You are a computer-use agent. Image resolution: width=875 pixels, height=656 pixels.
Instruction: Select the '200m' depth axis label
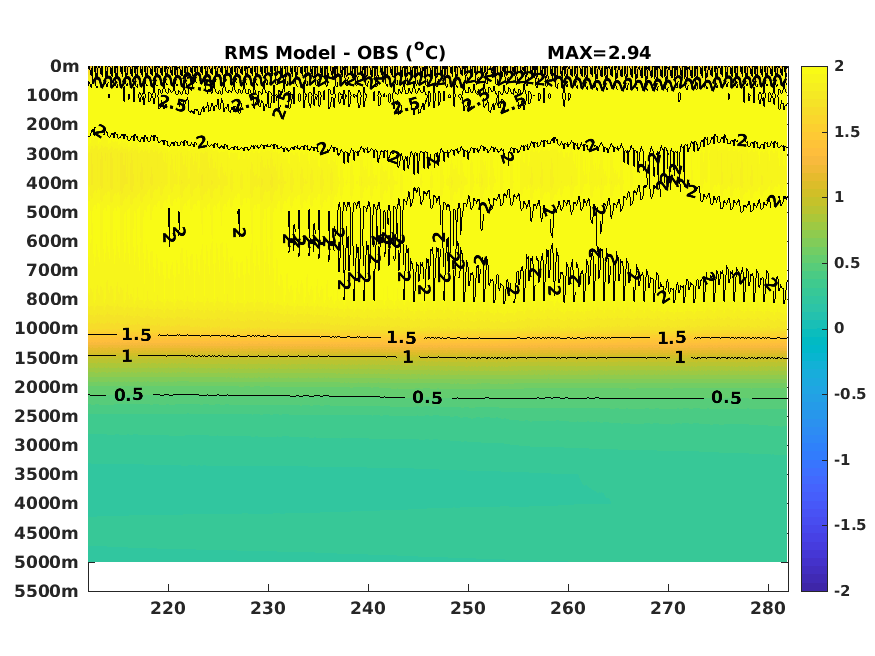pyautogui.click(x=52, y=124)
